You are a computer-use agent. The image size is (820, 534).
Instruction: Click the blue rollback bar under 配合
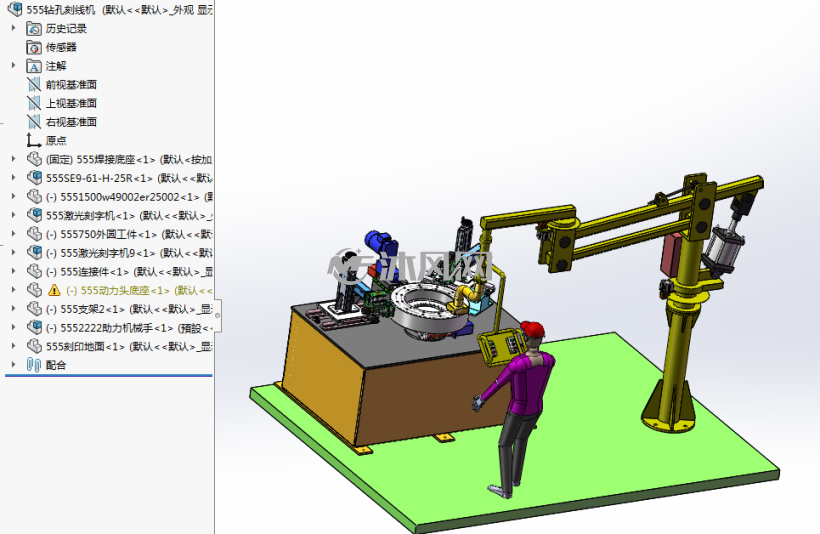(109, 375)
